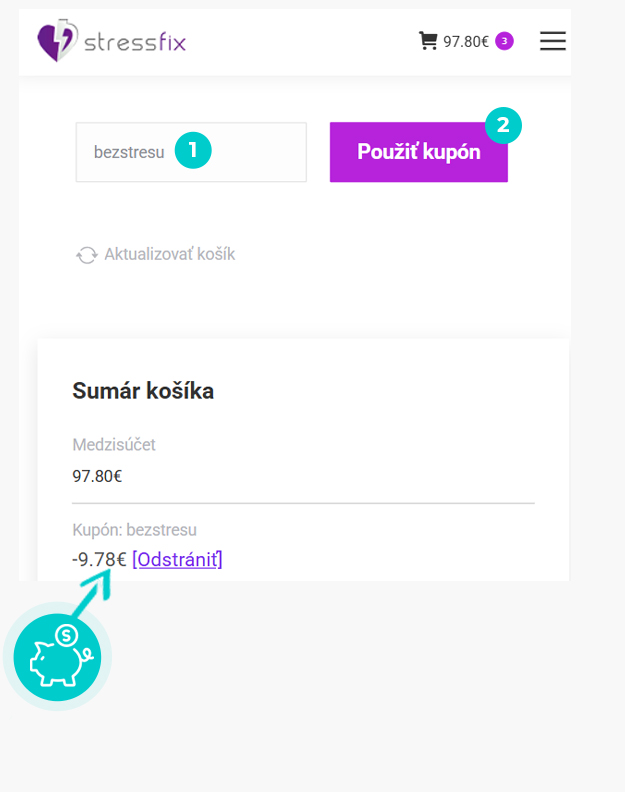Screen dimensions: 625x792
Task: Click the Medzisúčet 97.80€ value
Action: [x=97, y=476]
